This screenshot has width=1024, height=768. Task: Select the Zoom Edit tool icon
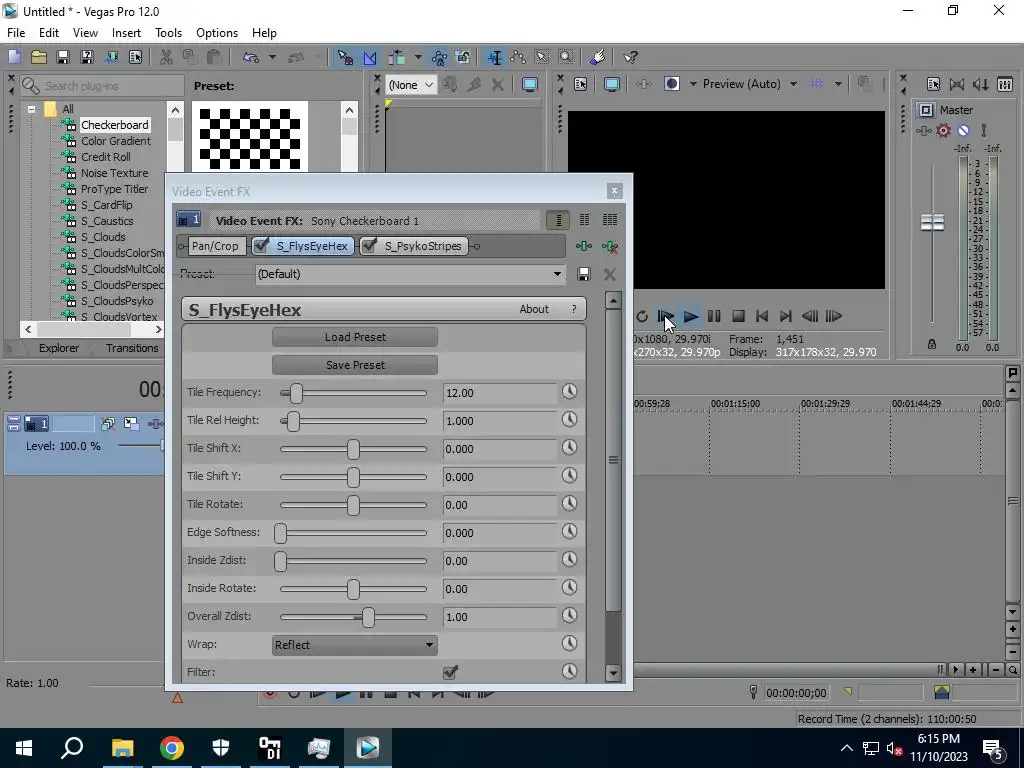(566, 57)
